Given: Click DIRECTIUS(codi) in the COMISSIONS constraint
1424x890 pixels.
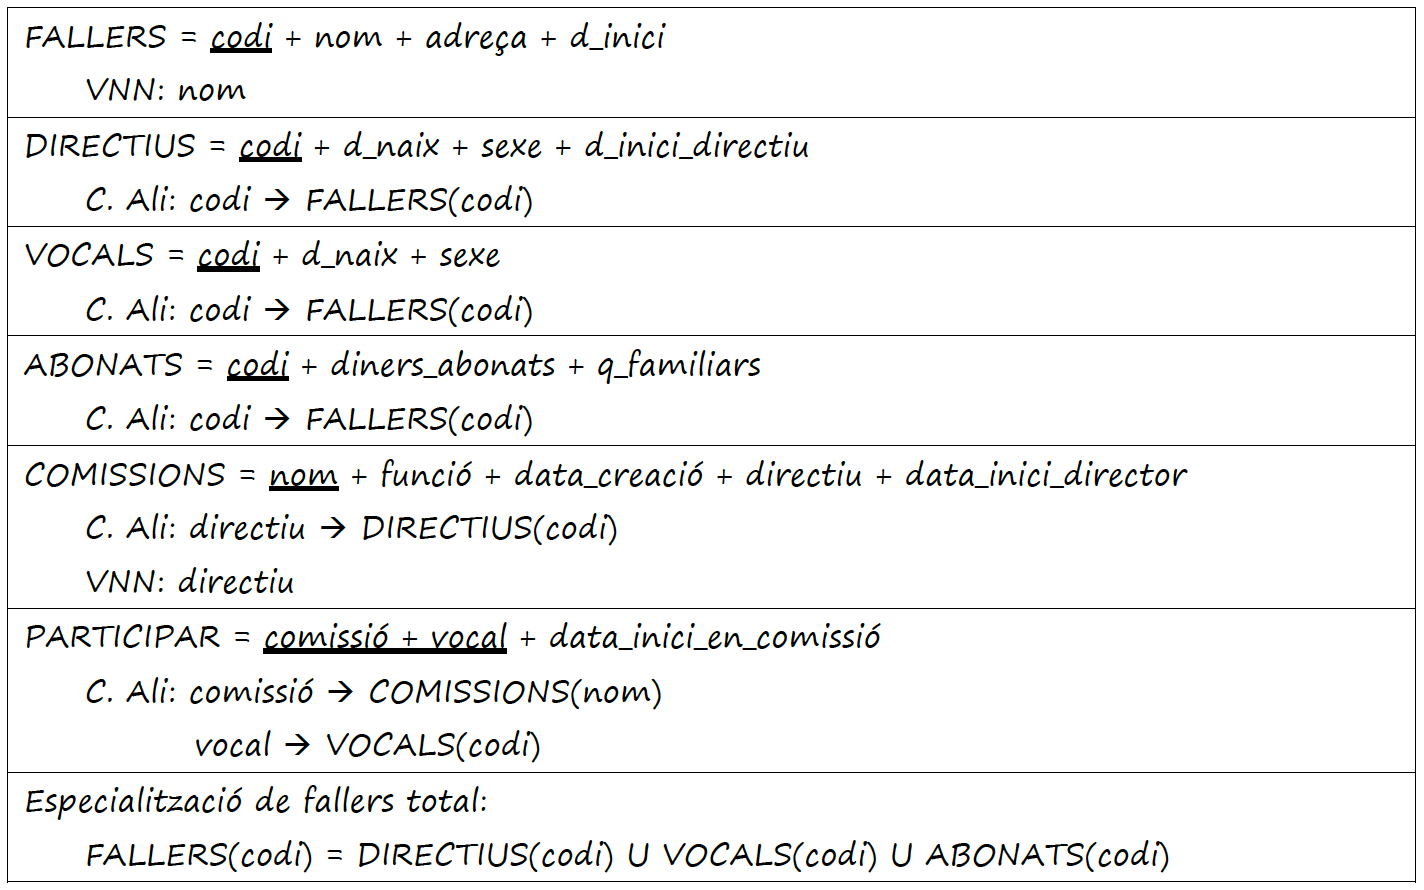Looking at the screenshot, I should [489, 528].
